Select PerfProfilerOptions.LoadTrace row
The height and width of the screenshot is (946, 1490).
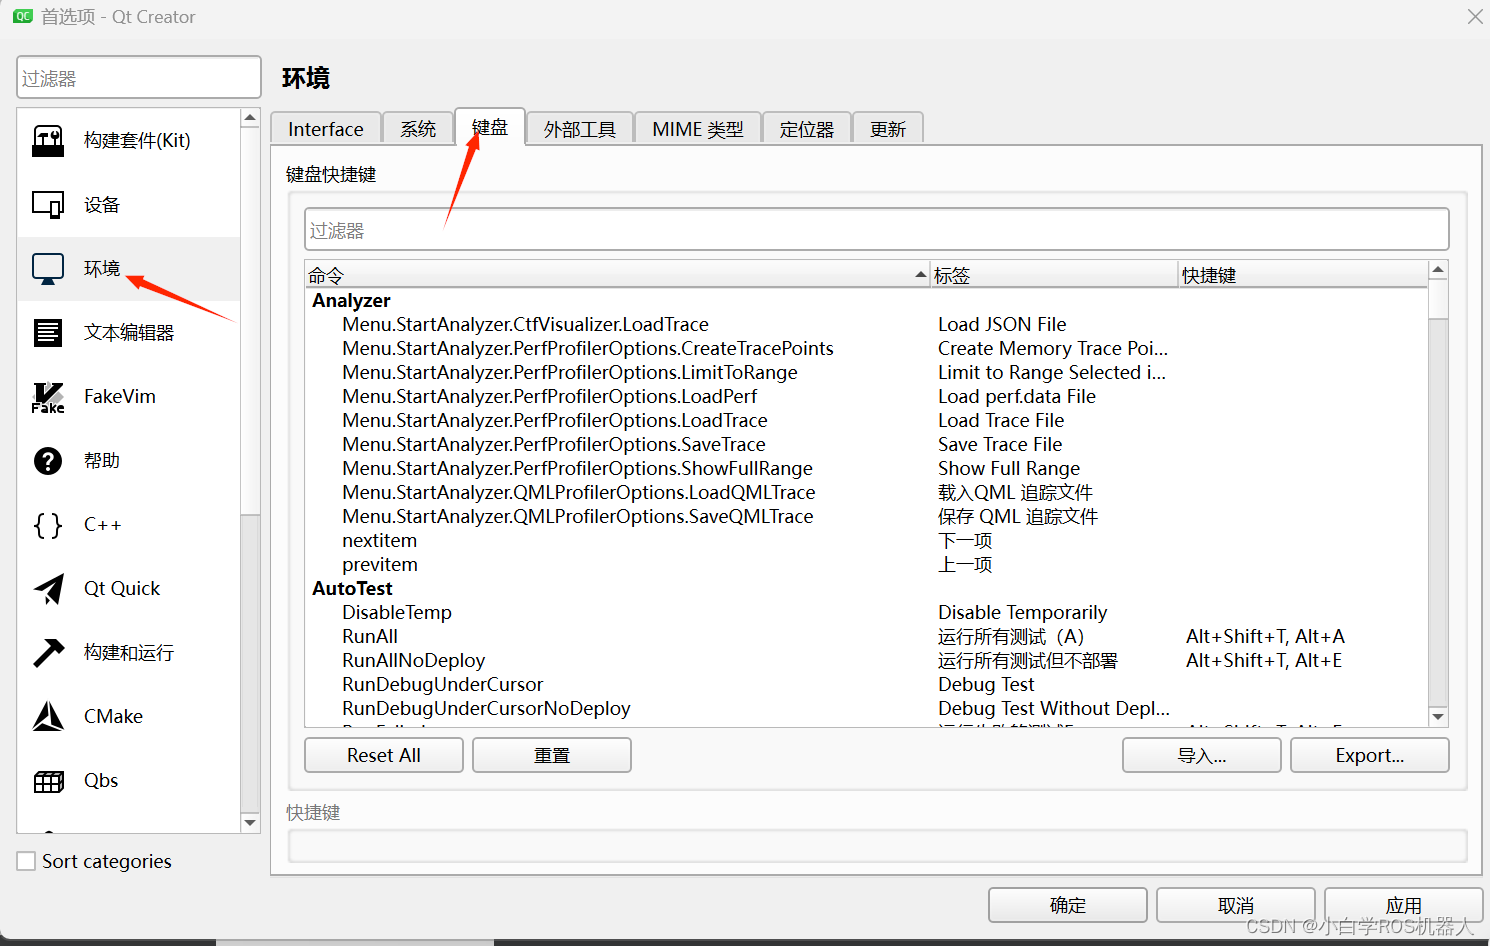click(x=866, y=420)
